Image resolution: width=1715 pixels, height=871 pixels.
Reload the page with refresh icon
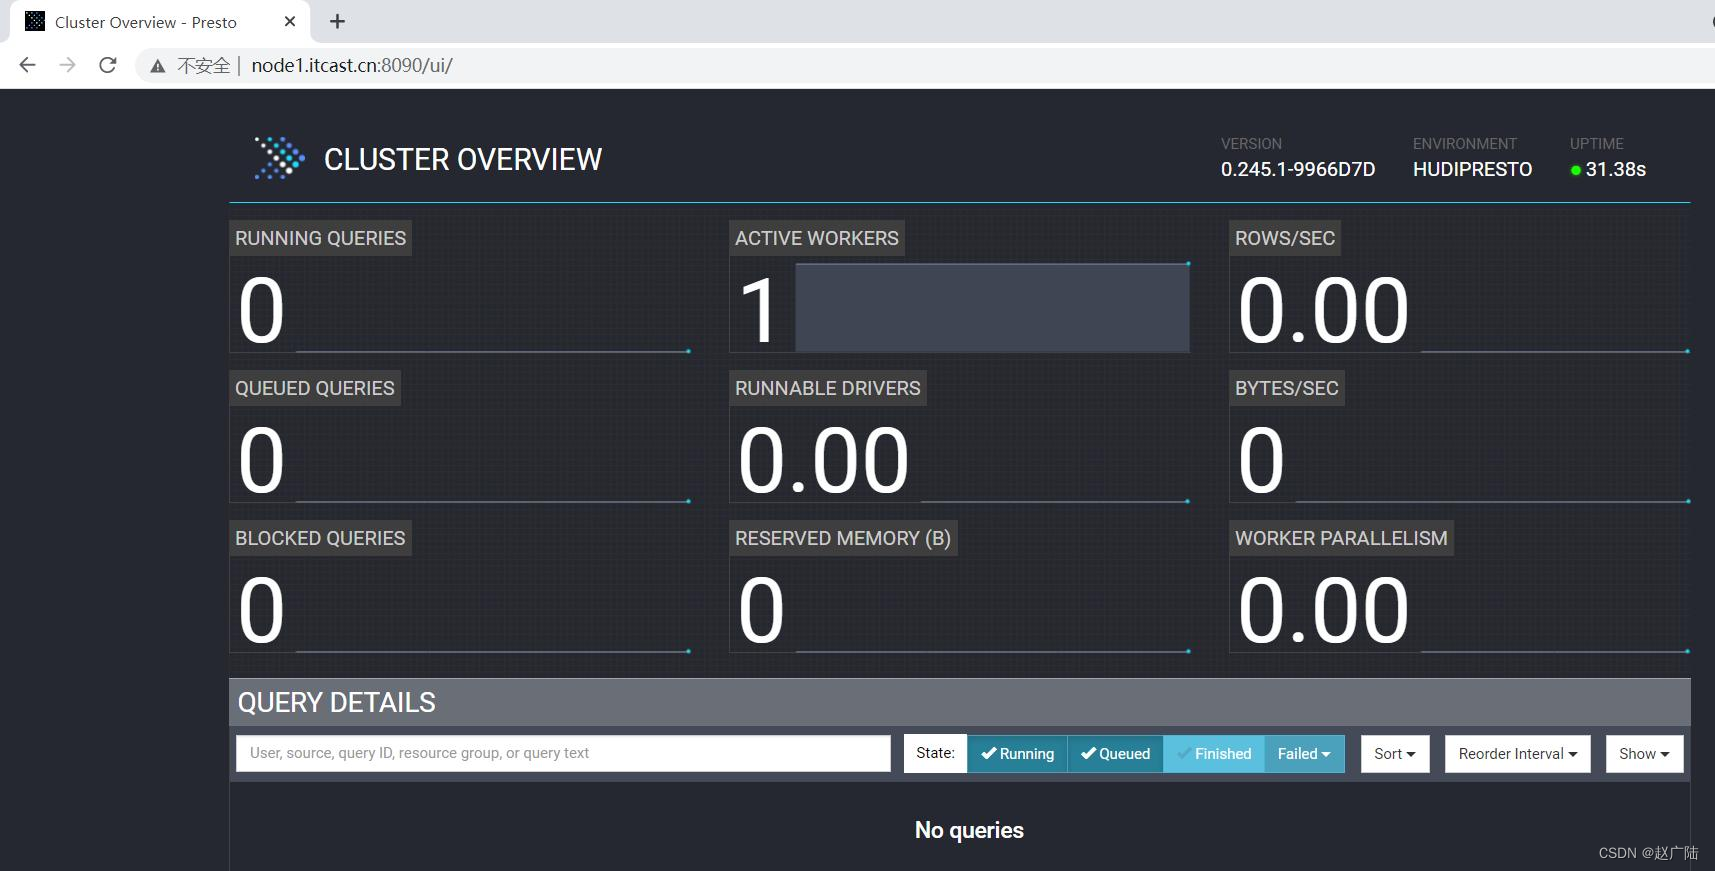[x=108, y=65]
